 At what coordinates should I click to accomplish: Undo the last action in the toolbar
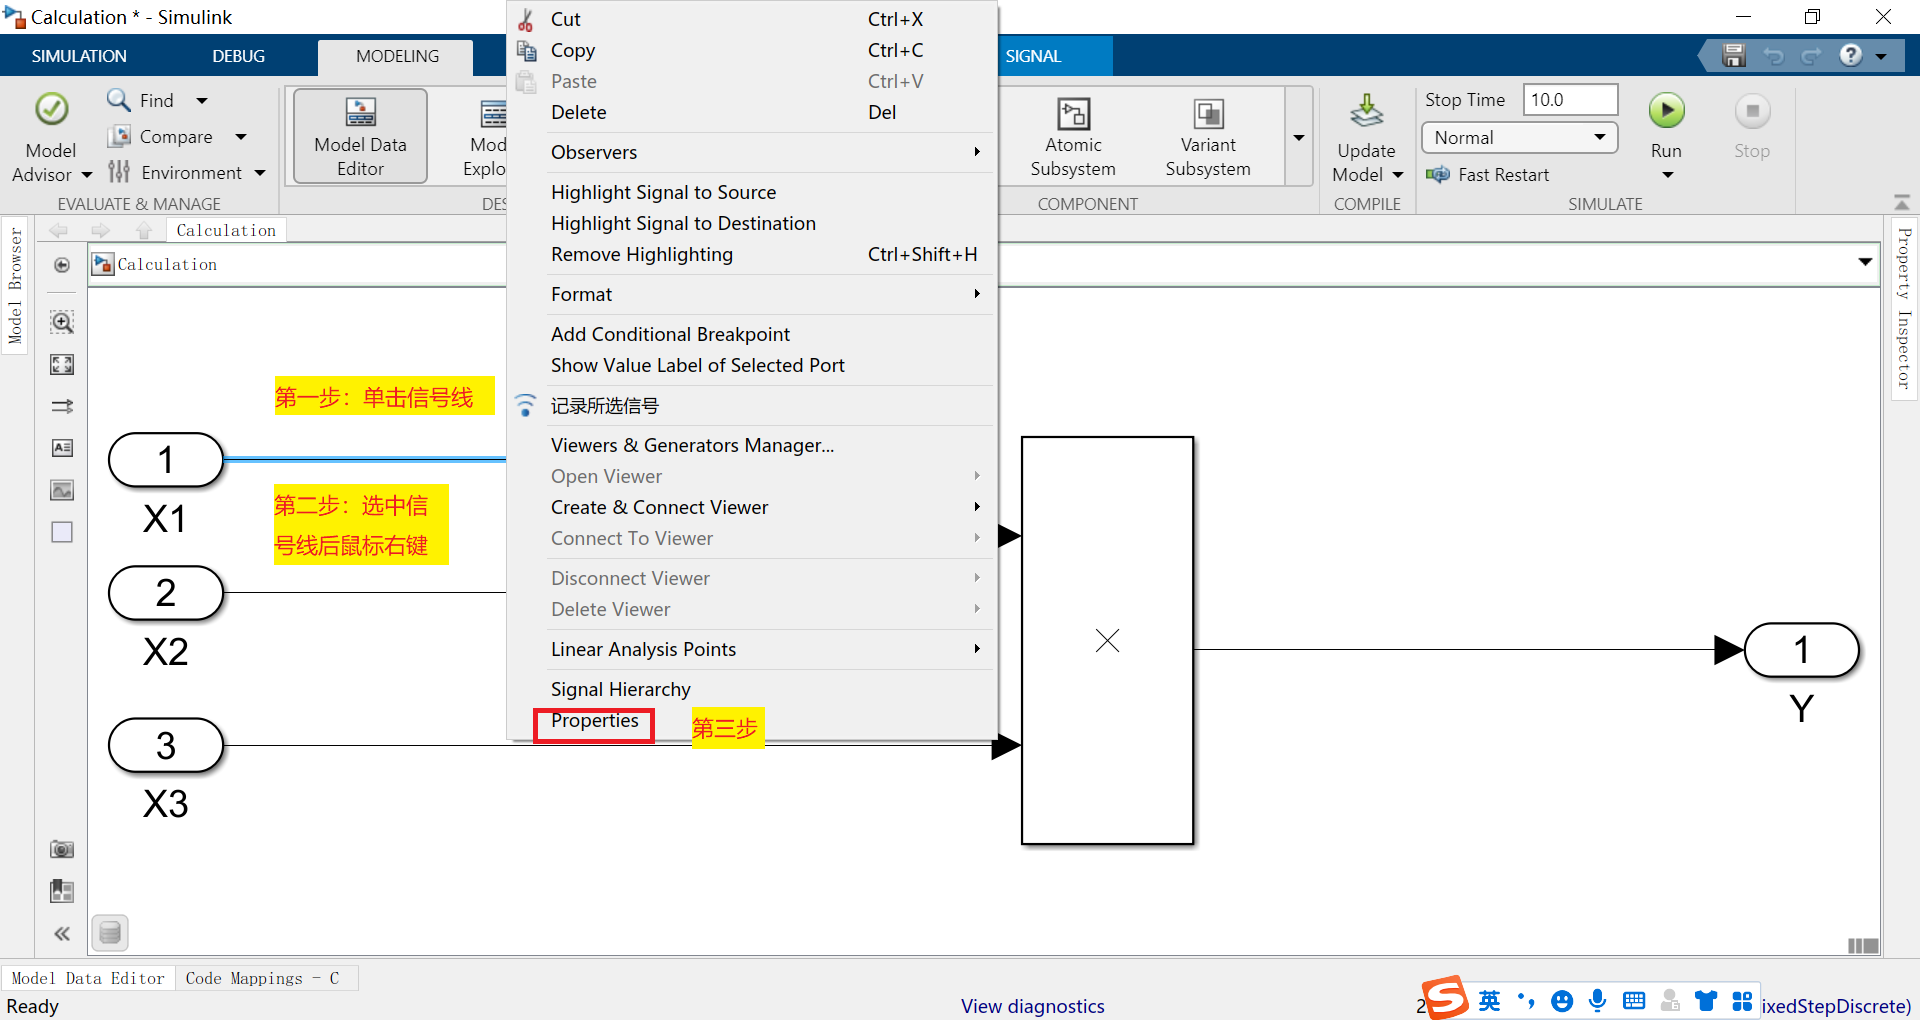coord(1773,56)
